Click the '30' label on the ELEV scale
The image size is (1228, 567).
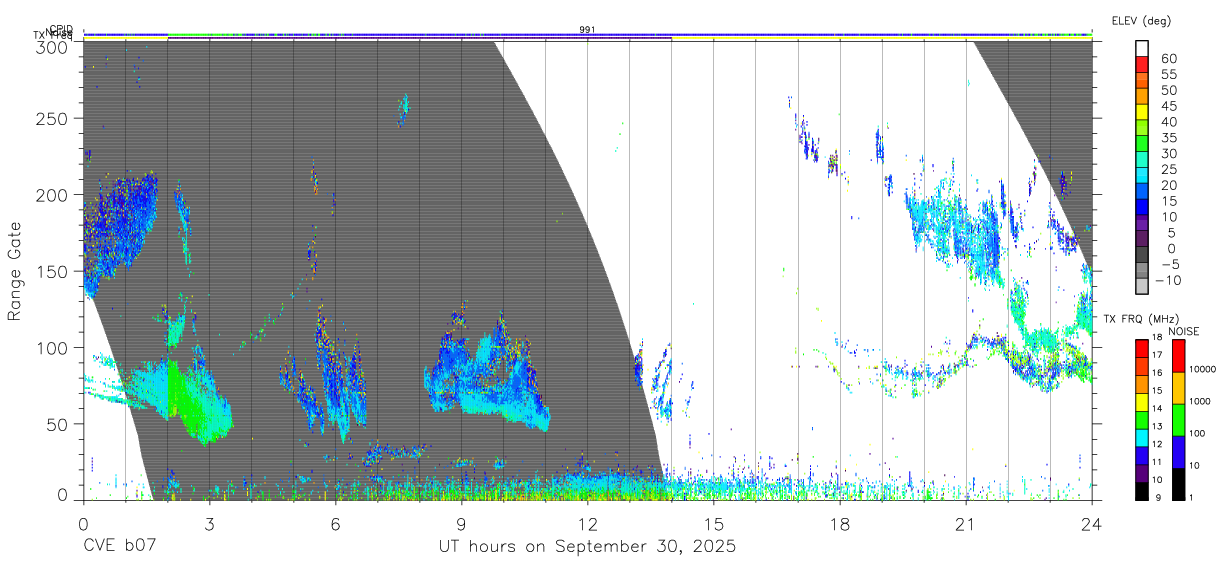(x=1169, y=153)
